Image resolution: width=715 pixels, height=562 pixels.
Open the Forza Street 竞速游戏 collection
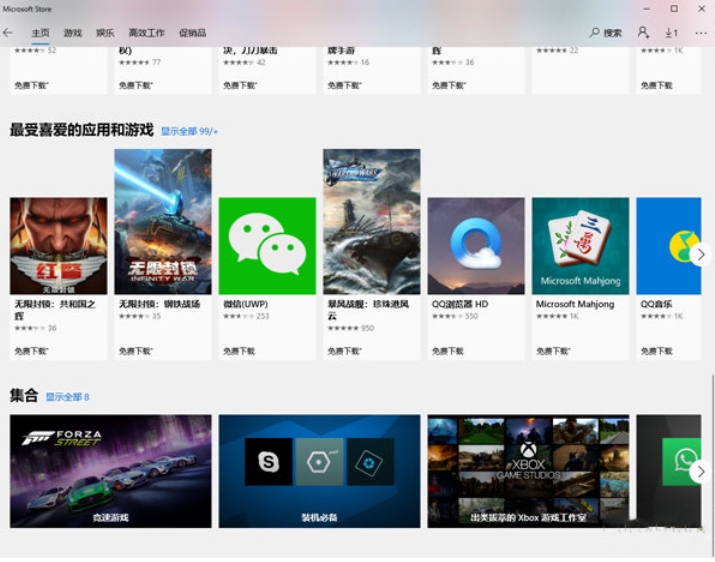111,471
